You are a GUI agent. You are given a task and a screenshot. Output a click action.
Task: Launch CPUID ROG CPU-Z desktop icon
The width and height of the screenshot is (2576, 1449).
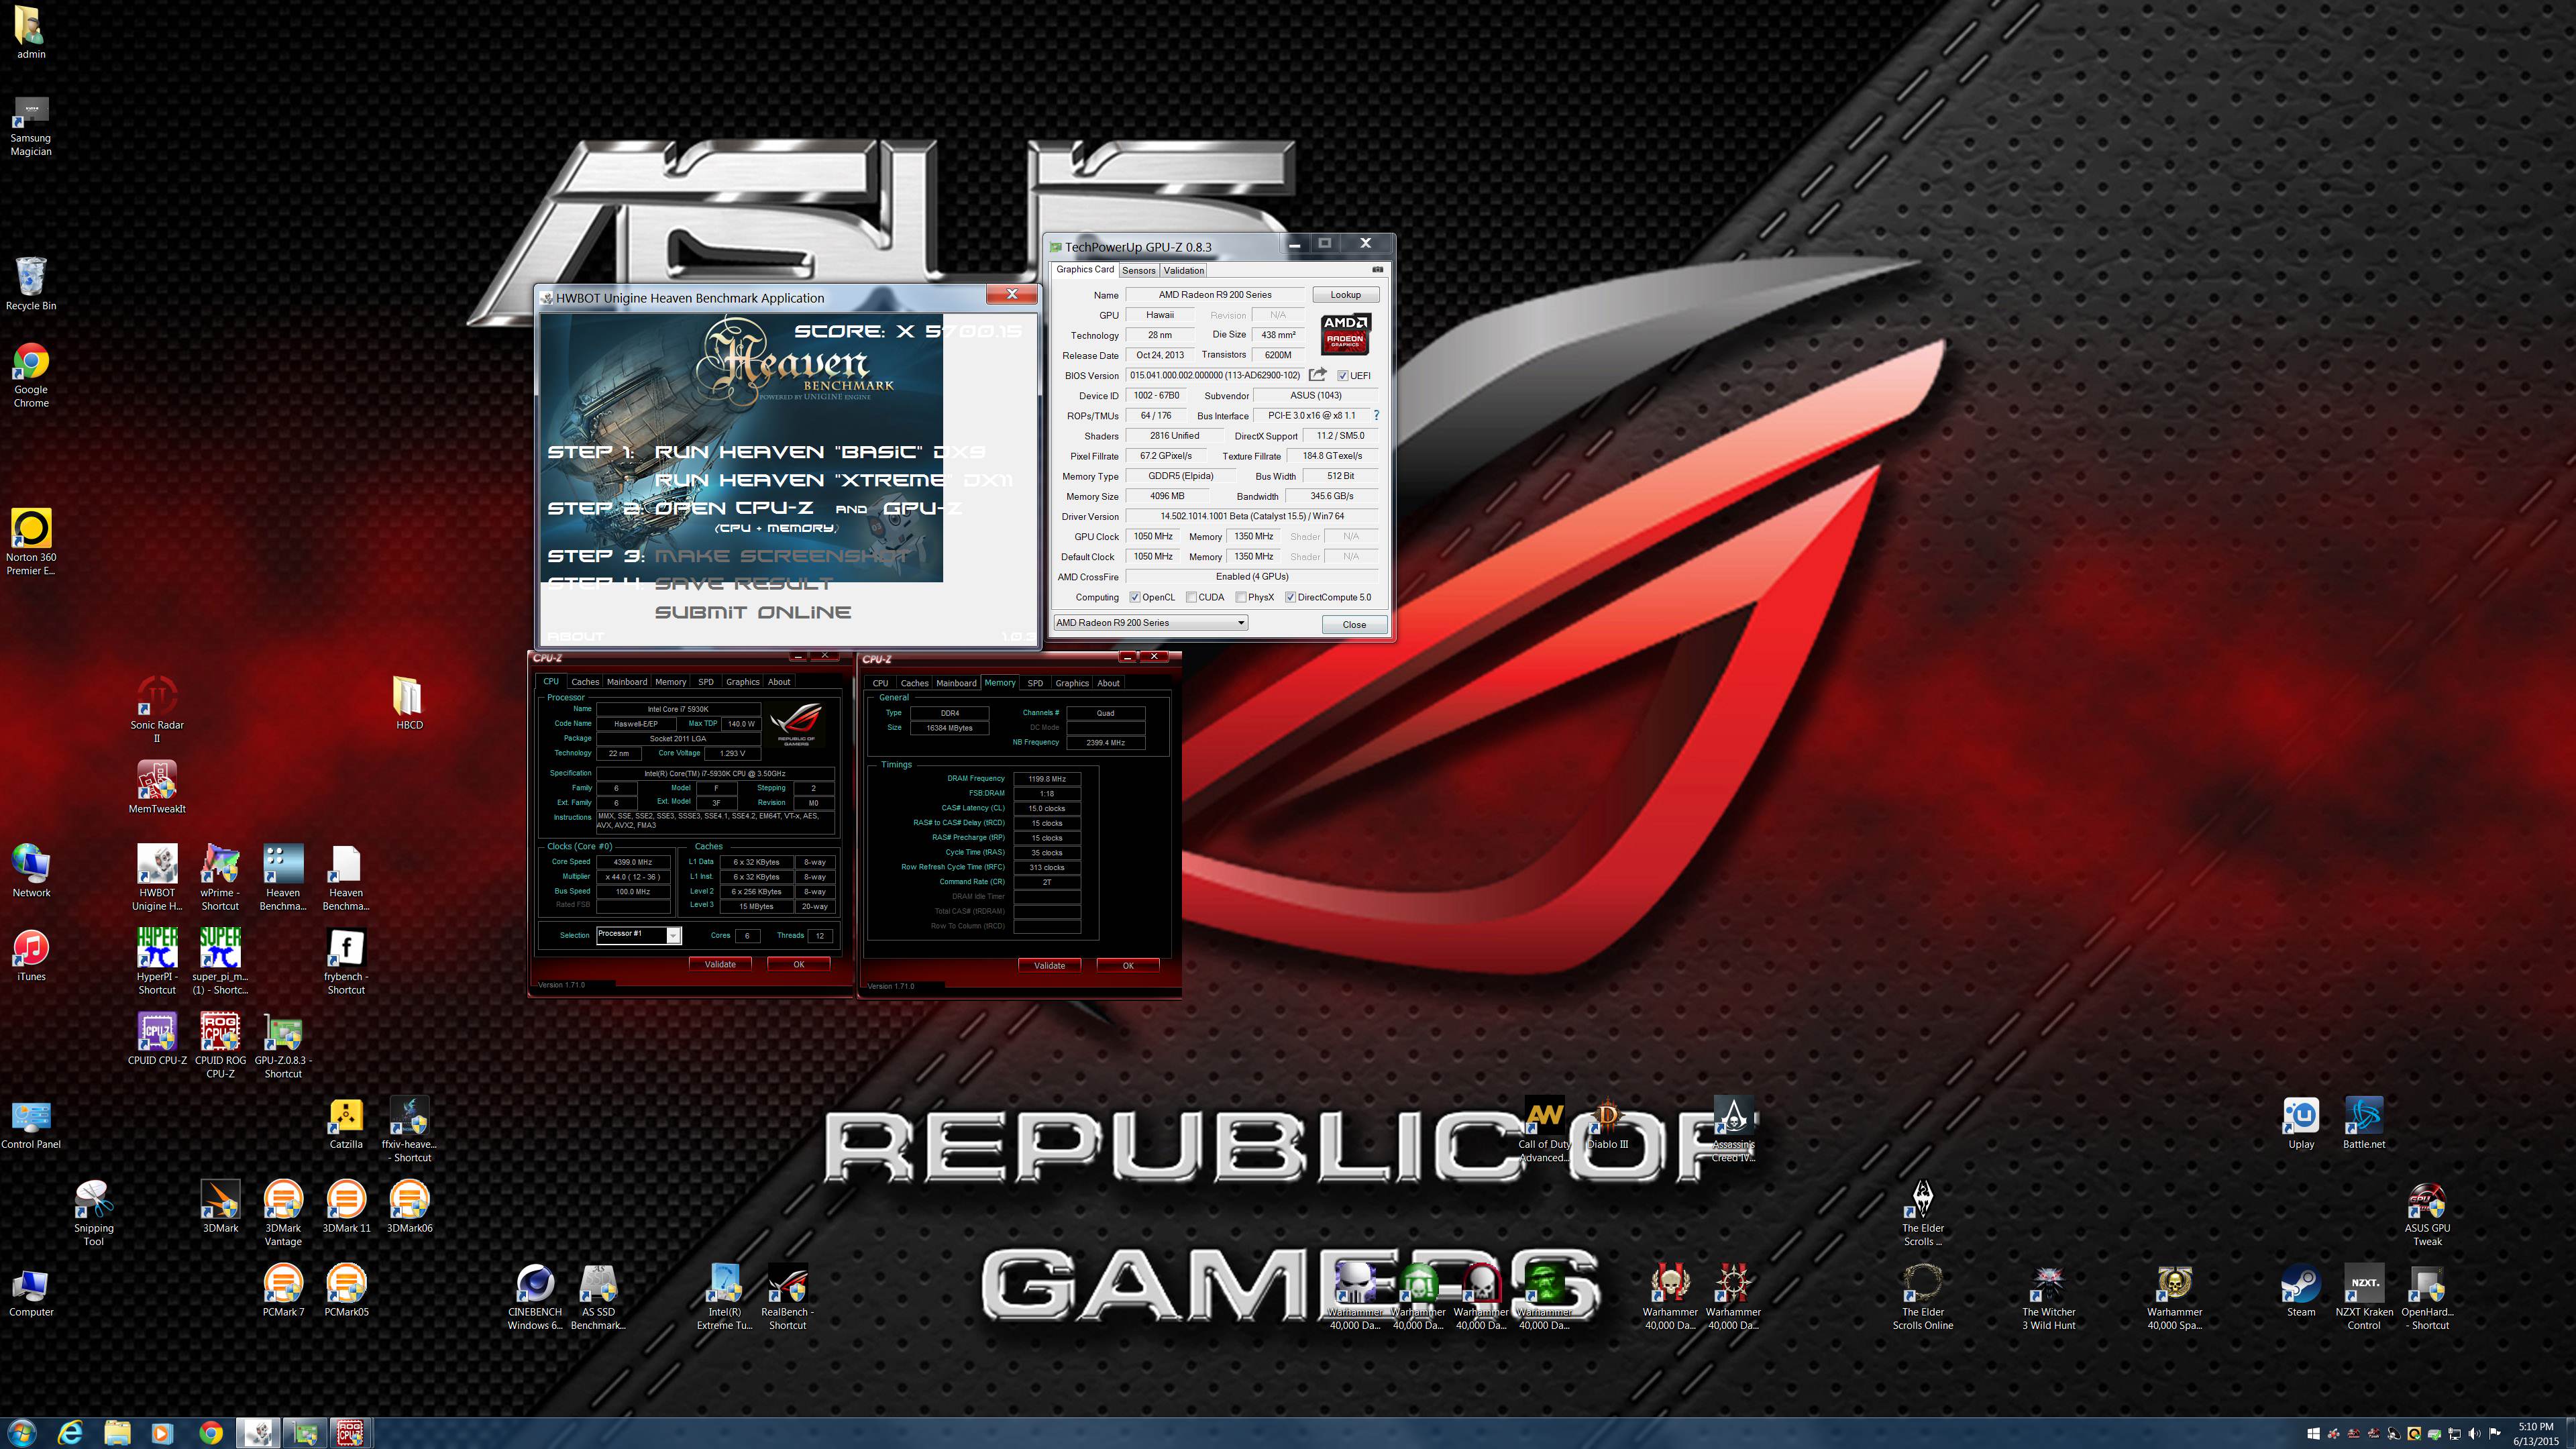tap(220, 1046)
